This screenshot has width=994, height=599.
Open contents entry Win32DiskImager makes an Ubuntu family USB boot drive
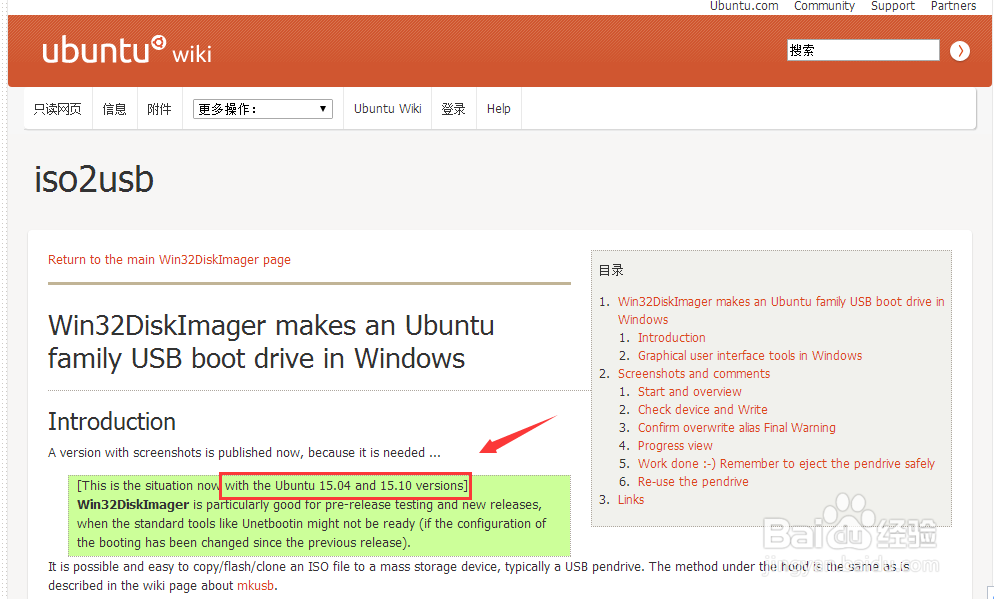pyautogui.click(x=781, y=311)
